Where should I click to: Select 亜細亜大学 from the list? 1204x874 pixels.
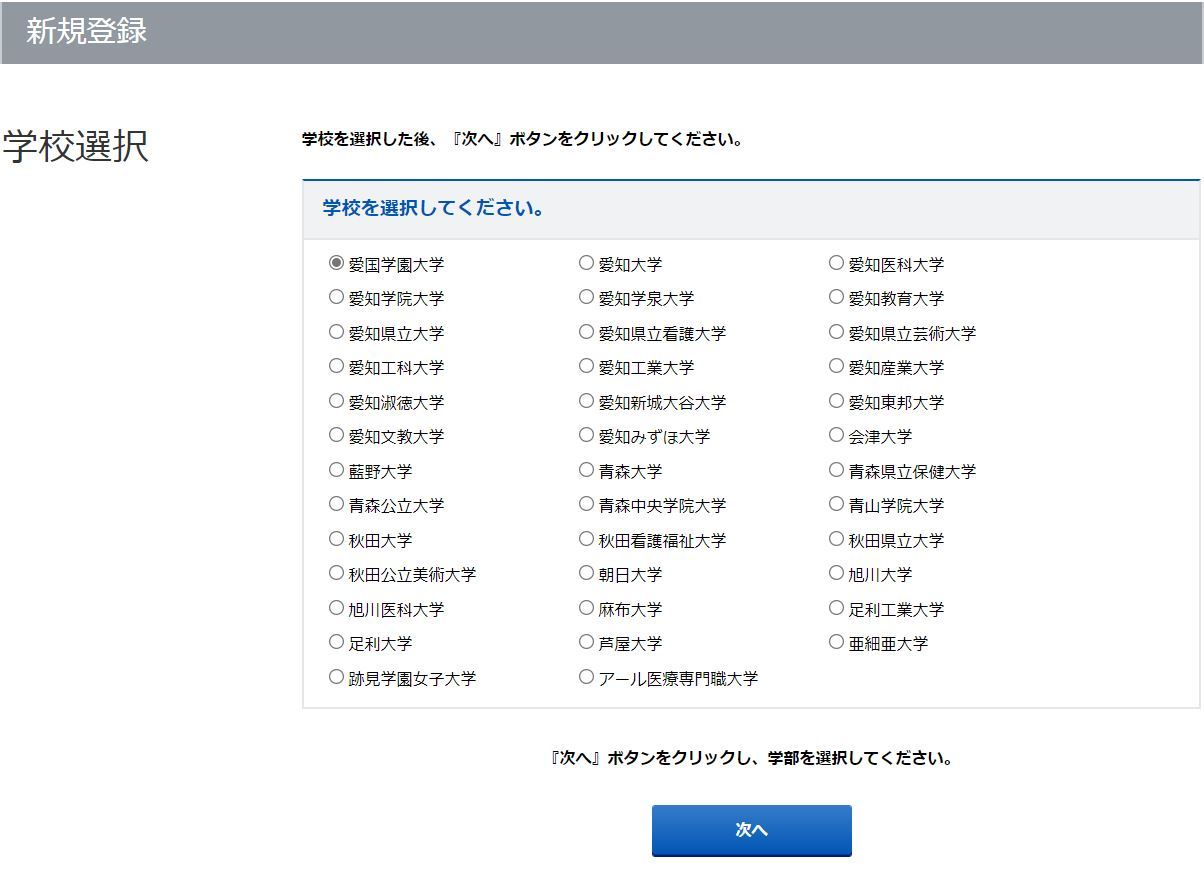coord(836,642)
